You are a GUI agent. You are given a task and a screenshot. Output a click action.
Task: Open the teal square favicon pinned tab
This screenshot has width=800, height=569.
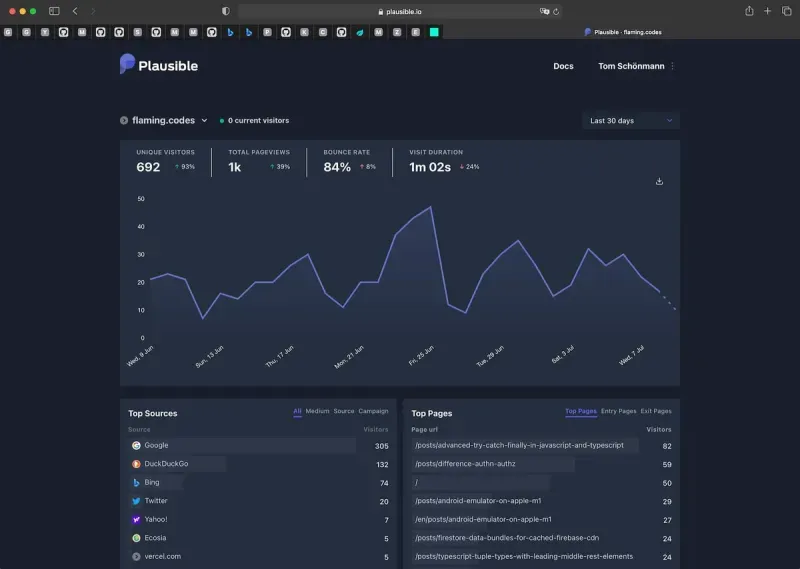pyautogui.click(x=434, y=32)
